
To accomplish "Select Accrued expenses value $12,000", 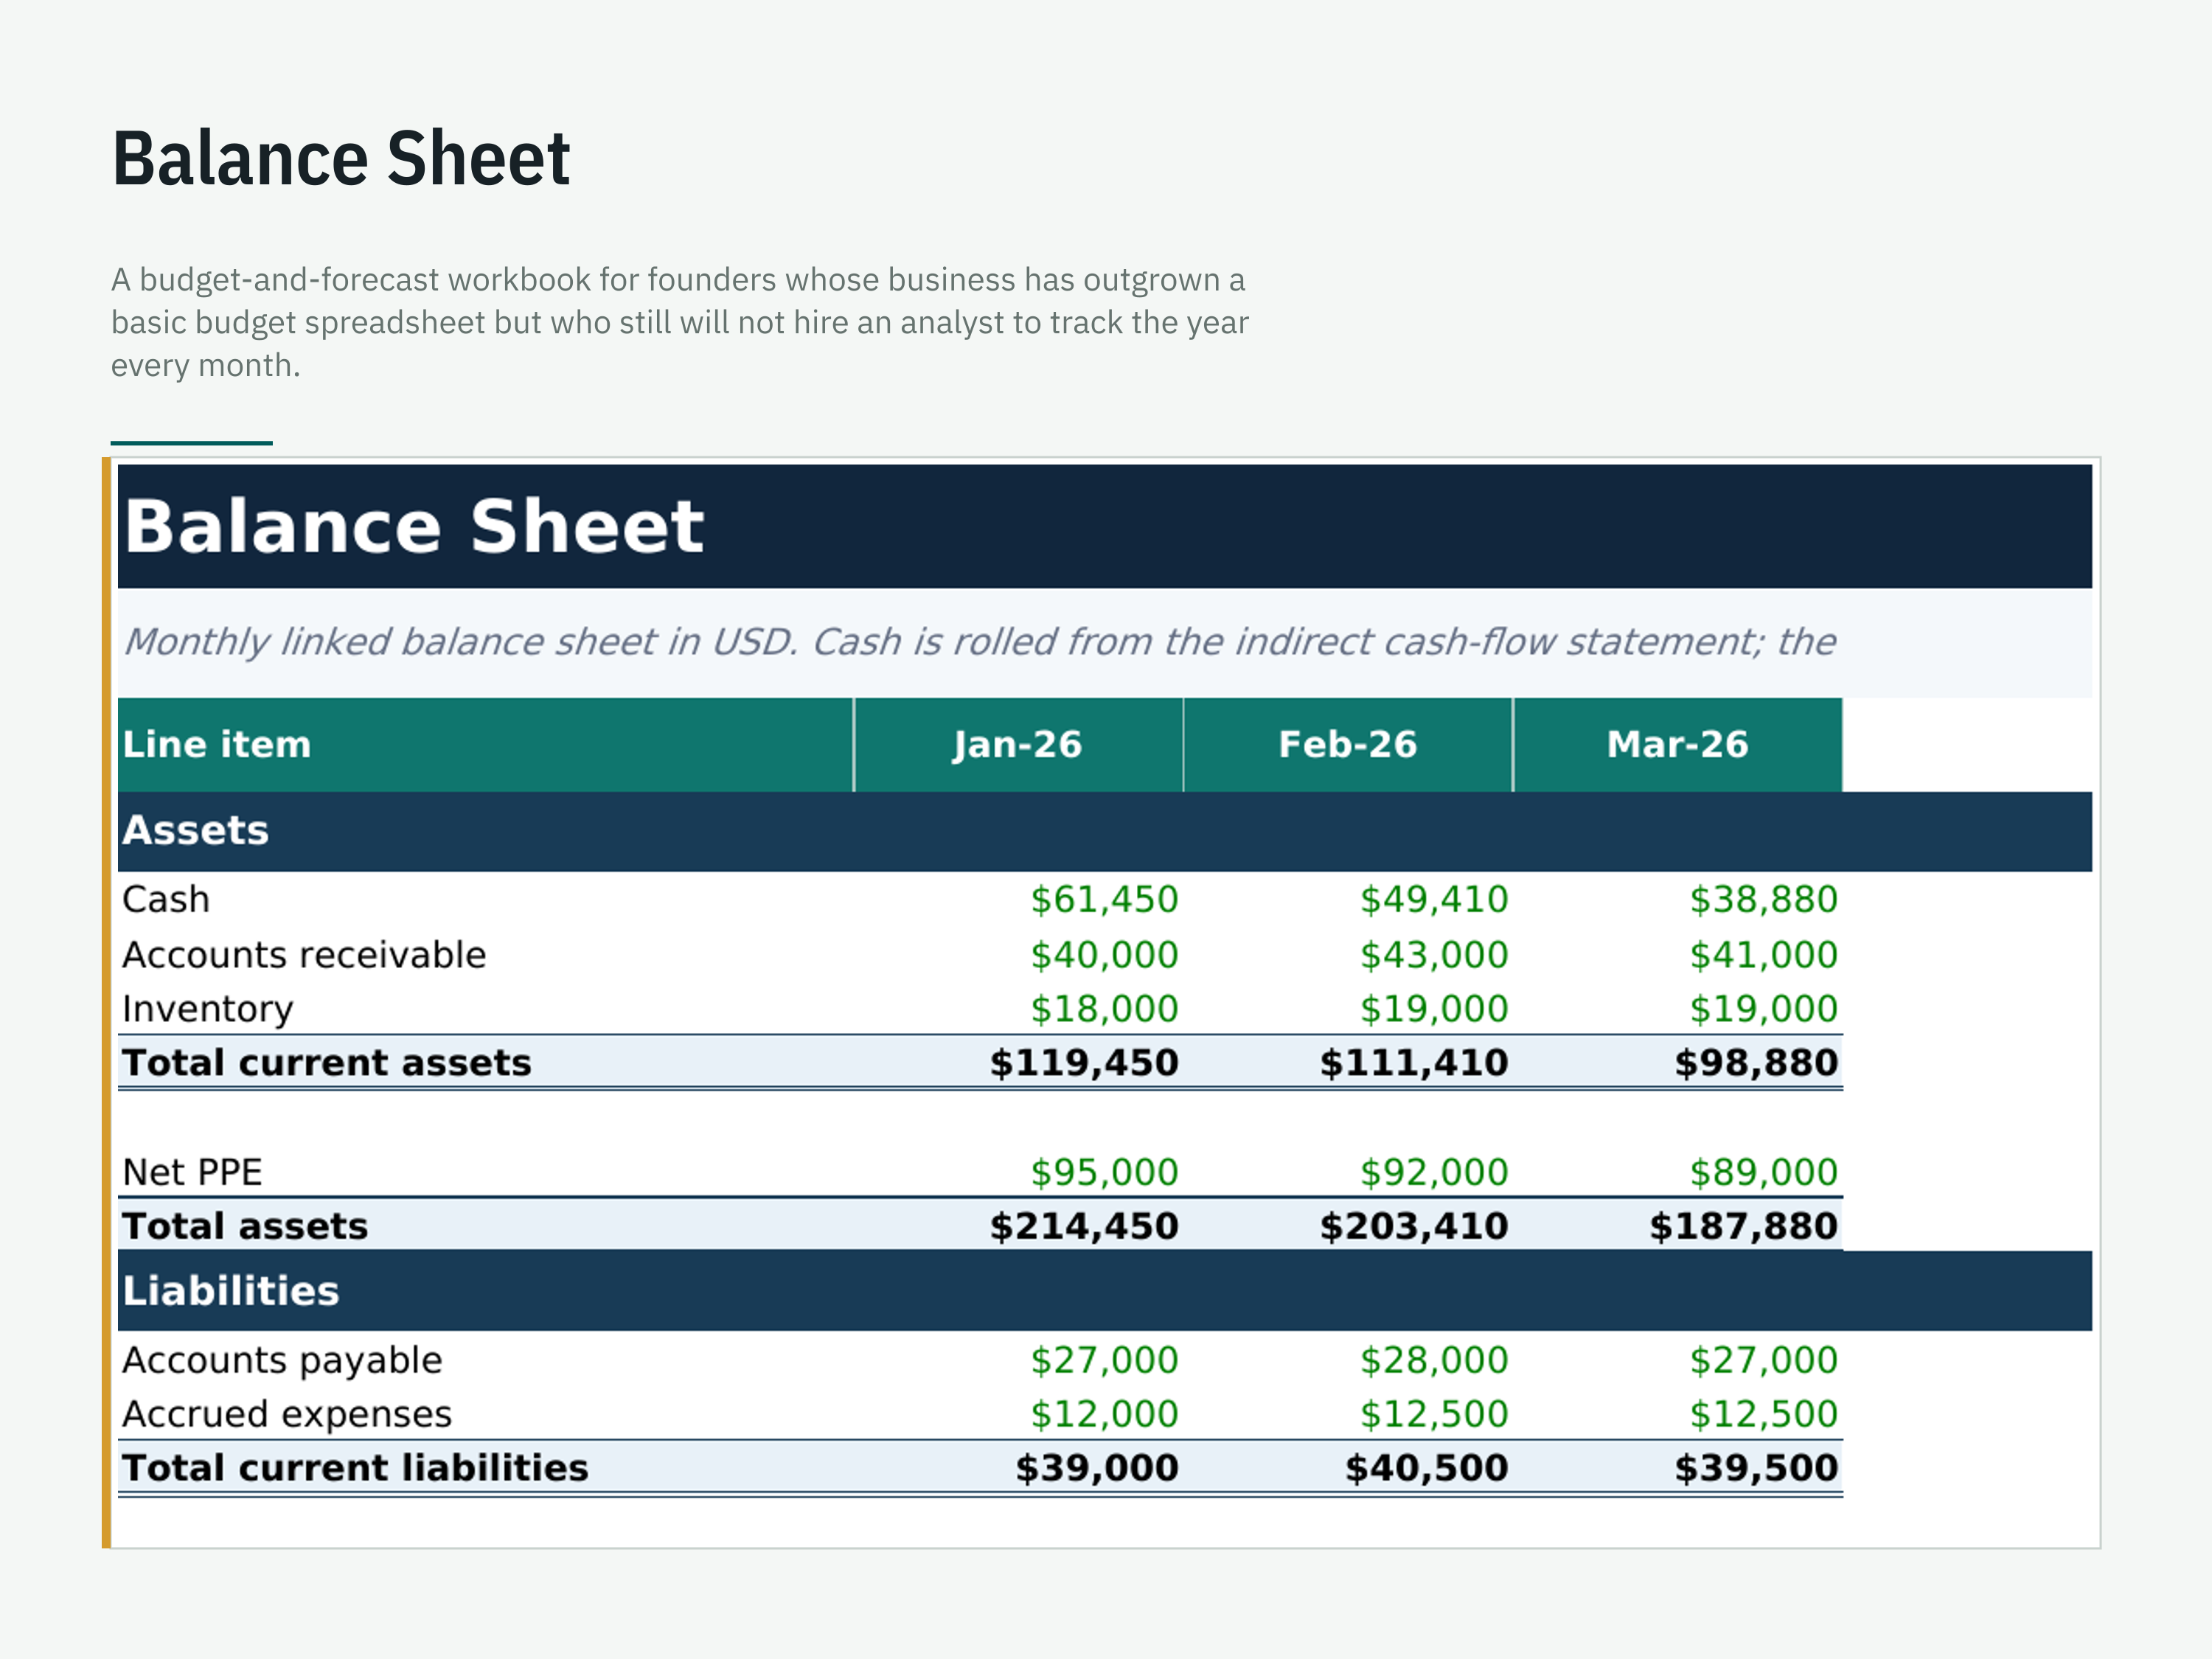I will (1105, 1414).
